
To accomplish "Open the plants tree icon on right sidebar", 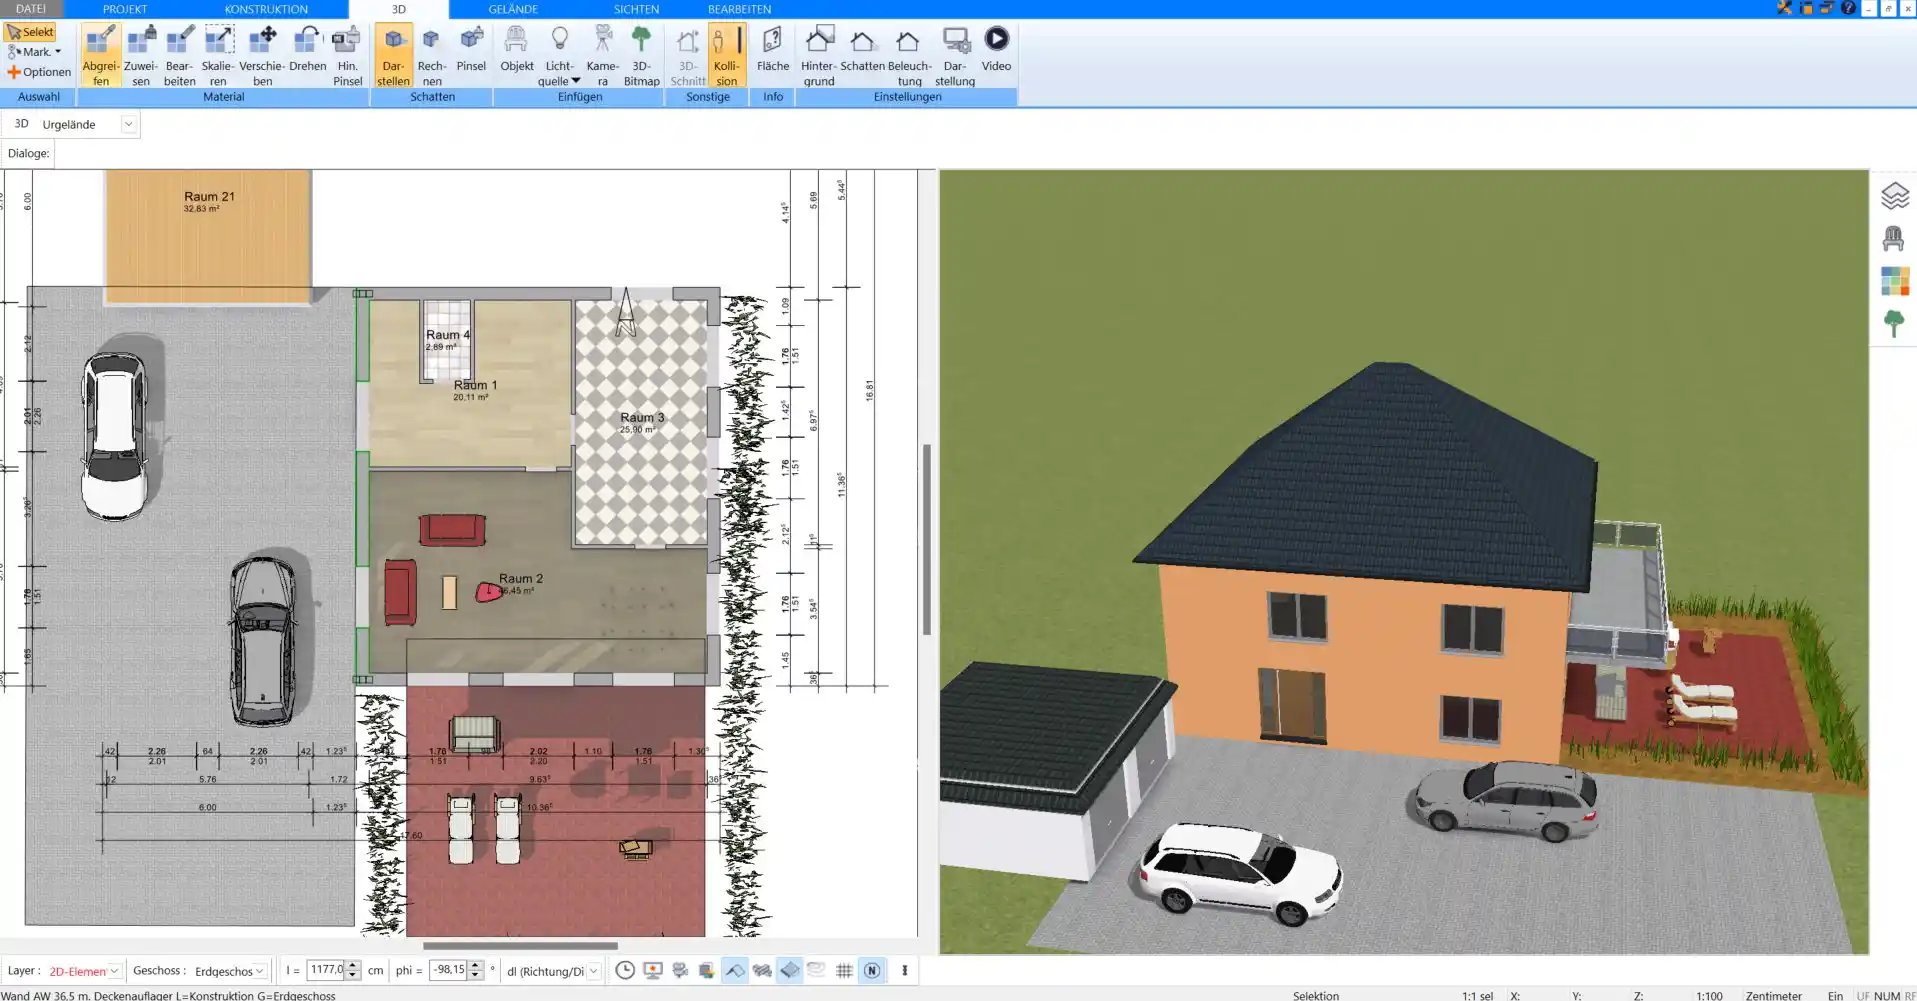I will (1893, 323).
